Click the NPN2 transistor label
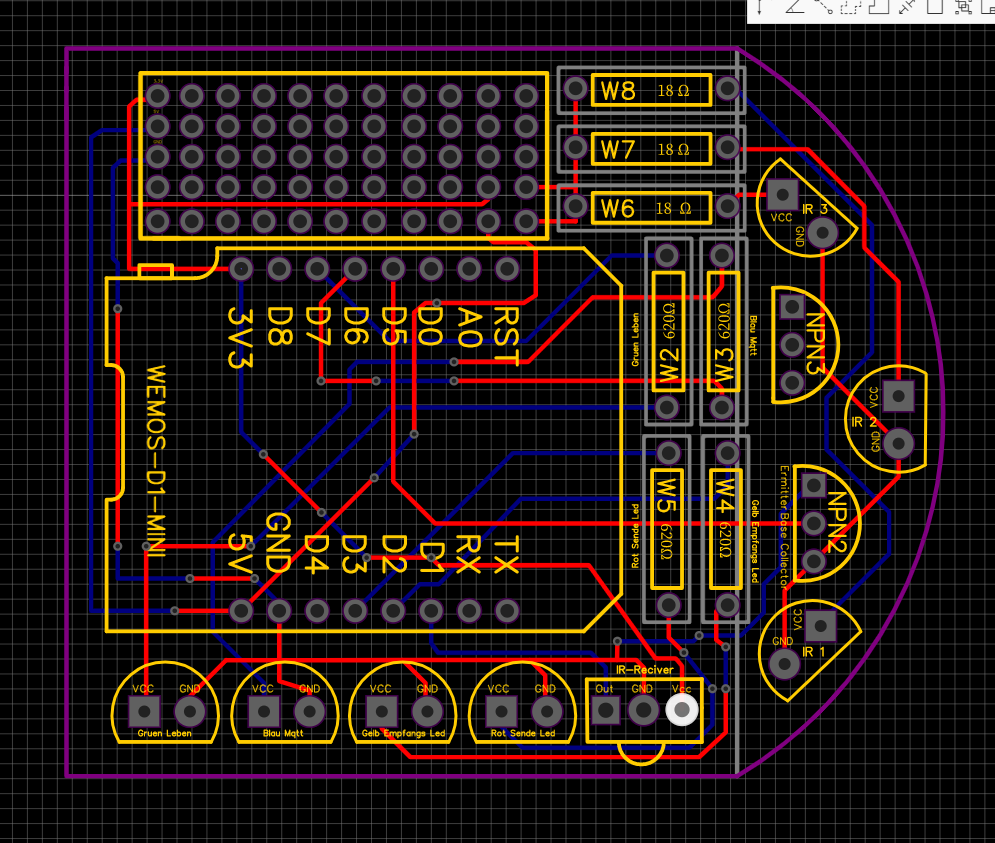This screenshot has width=995, height=843. [838, 522]
